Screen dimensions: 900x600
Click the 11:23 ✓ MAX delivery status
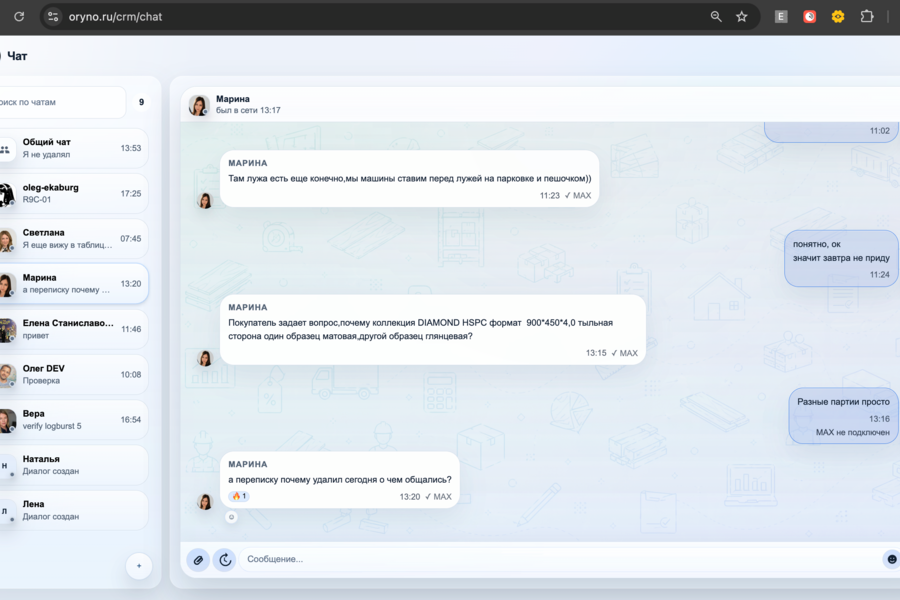pos(565,195)
